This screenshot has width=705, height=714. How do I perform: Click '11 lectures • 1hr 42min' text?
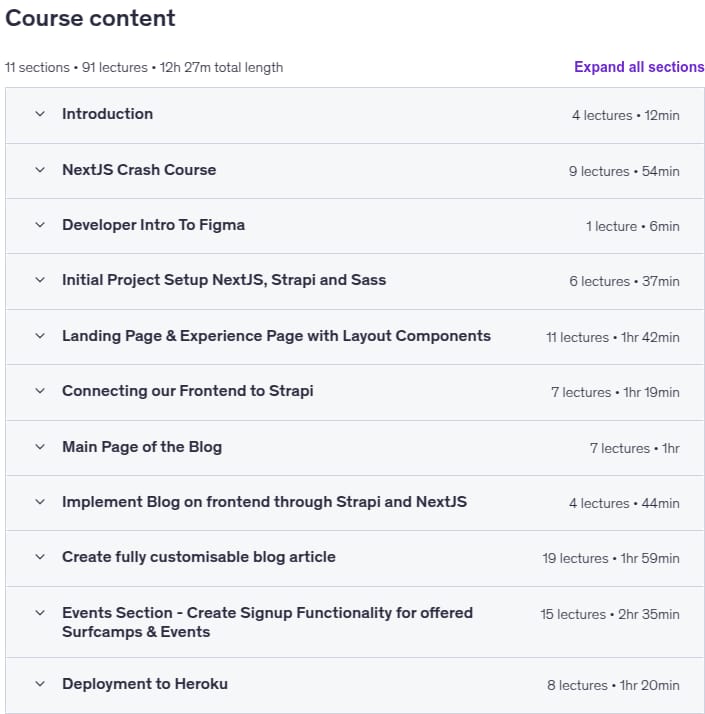tap(613, 337)
